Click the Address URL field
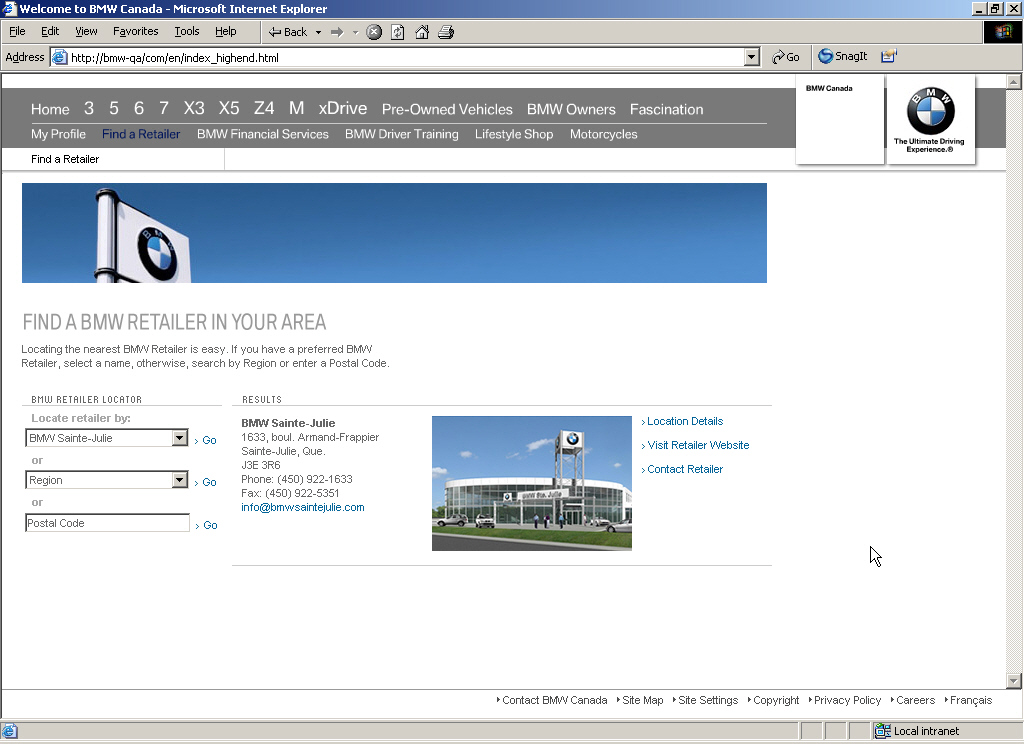 pos(405,57)
